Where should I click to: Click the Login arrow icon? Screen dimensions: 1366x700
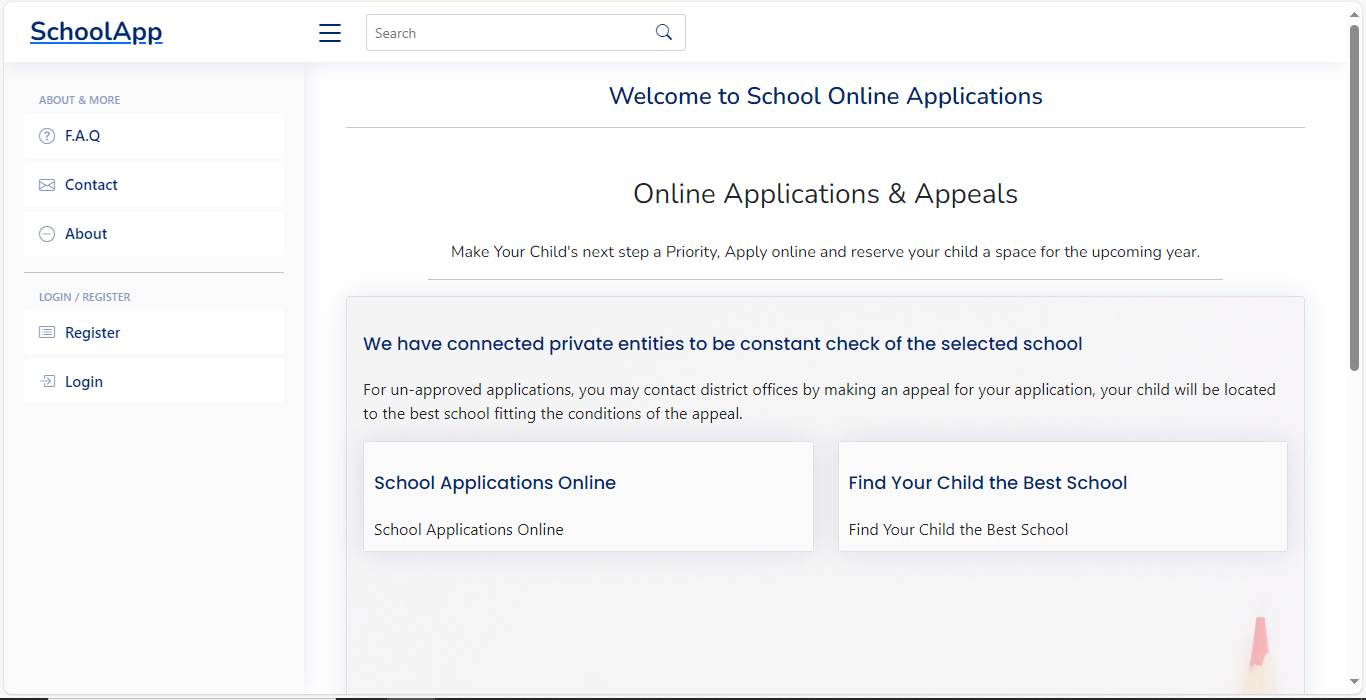pyautogui.click(x=47, y=382)
